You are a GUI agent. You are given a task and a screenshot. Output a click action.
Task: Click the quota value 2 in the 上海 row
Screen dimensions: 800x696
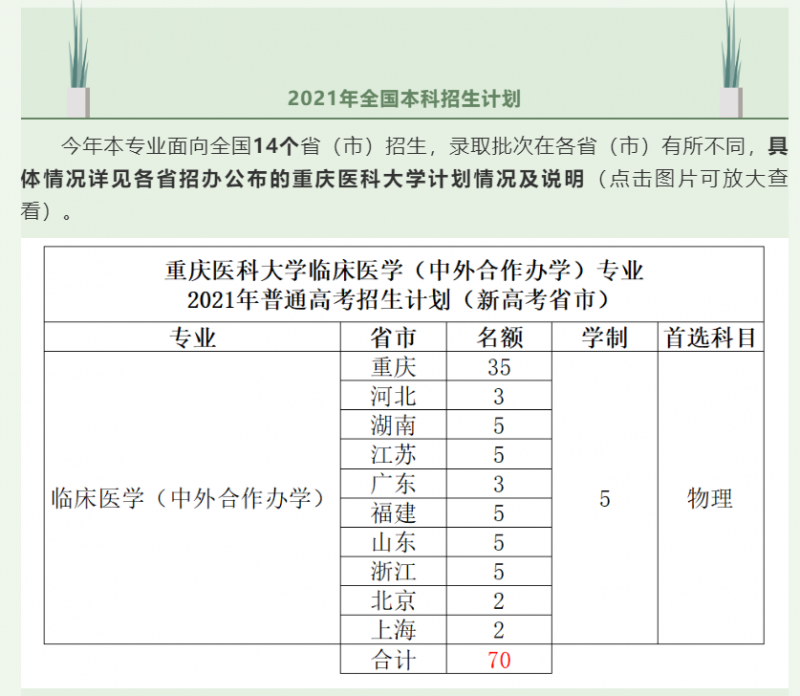click(499, 630)
